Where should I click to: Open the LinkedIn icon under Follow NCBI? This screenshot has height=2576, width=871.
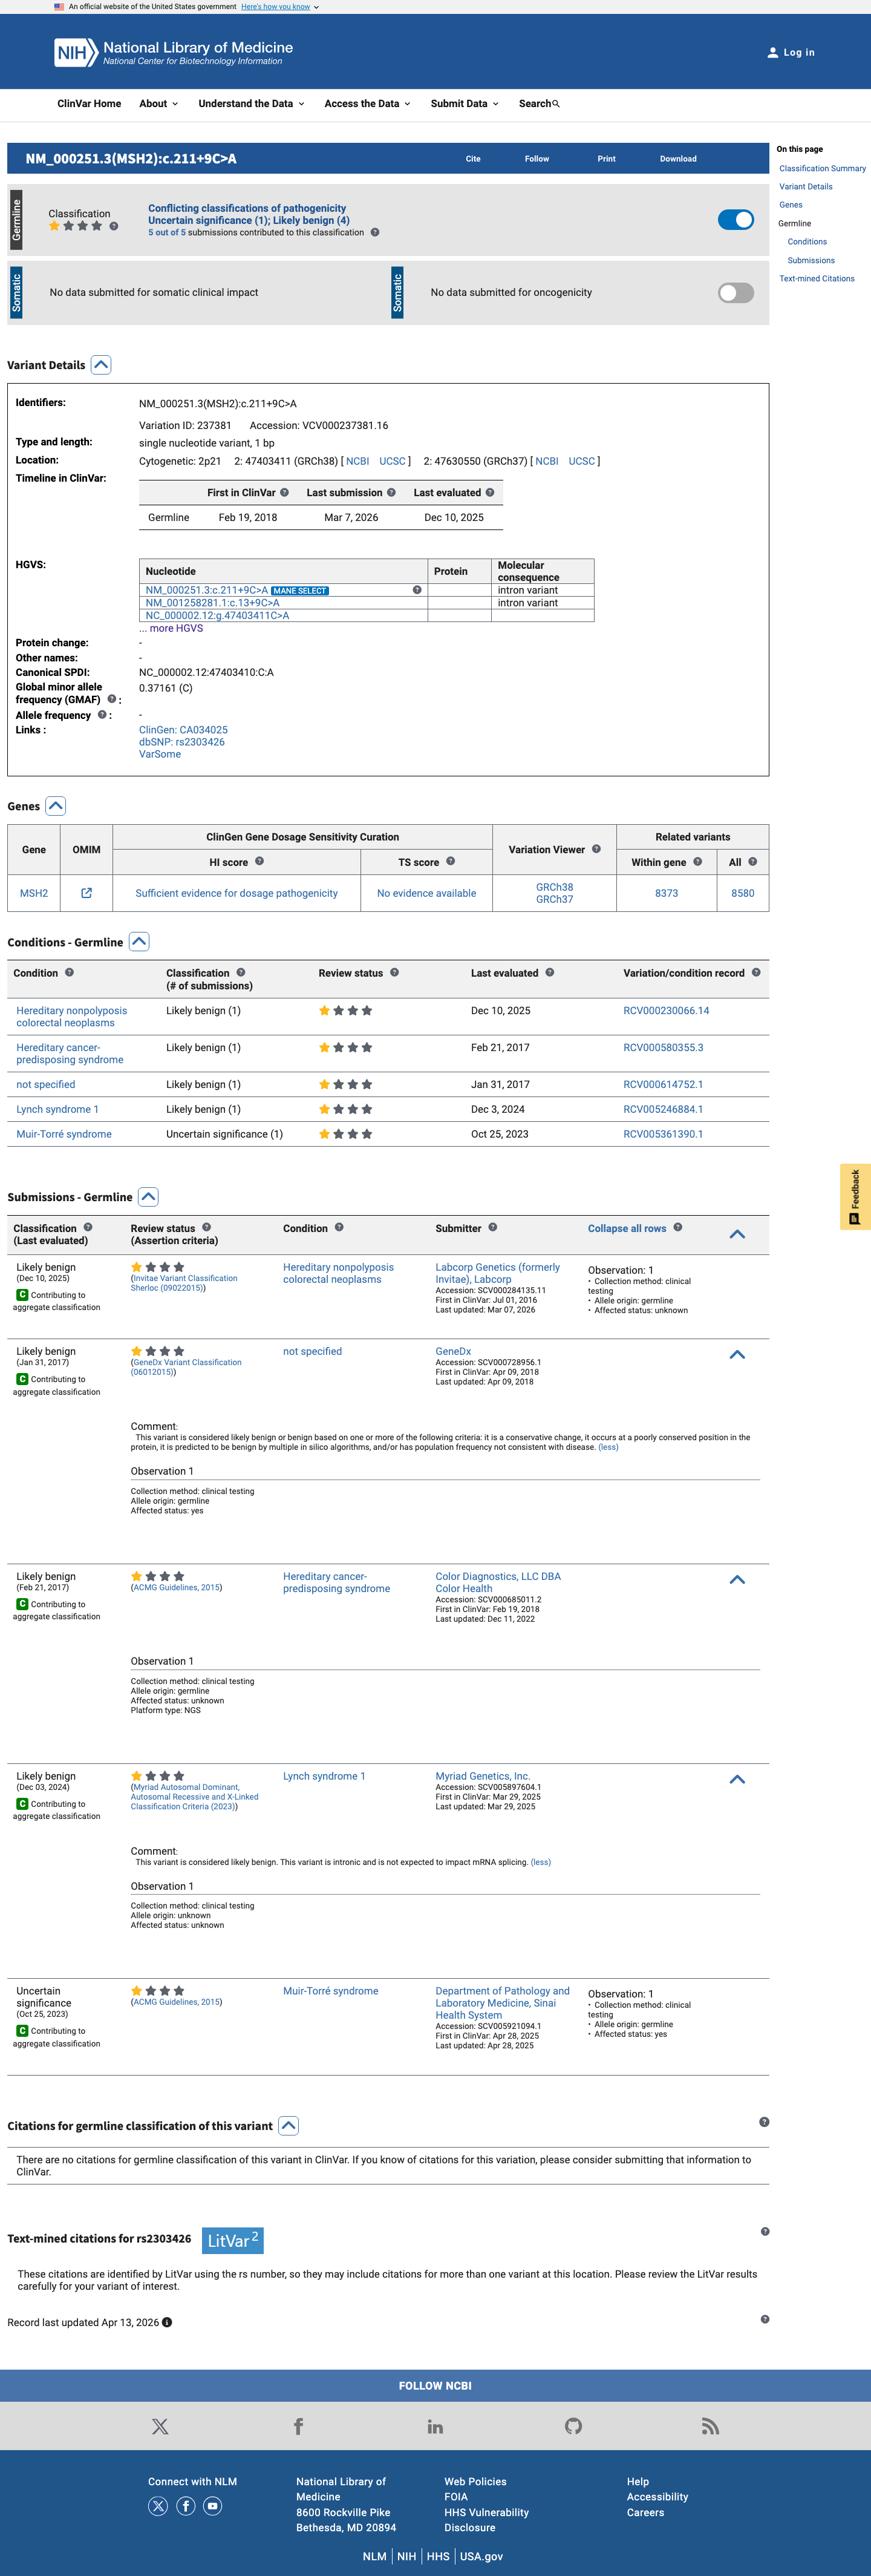(x=435, y=2426)
